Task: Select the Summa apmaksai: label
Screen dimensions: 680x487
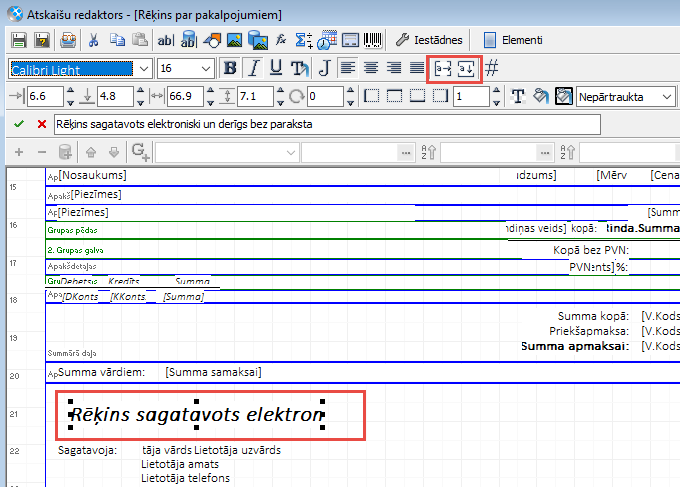Action: 575,346
